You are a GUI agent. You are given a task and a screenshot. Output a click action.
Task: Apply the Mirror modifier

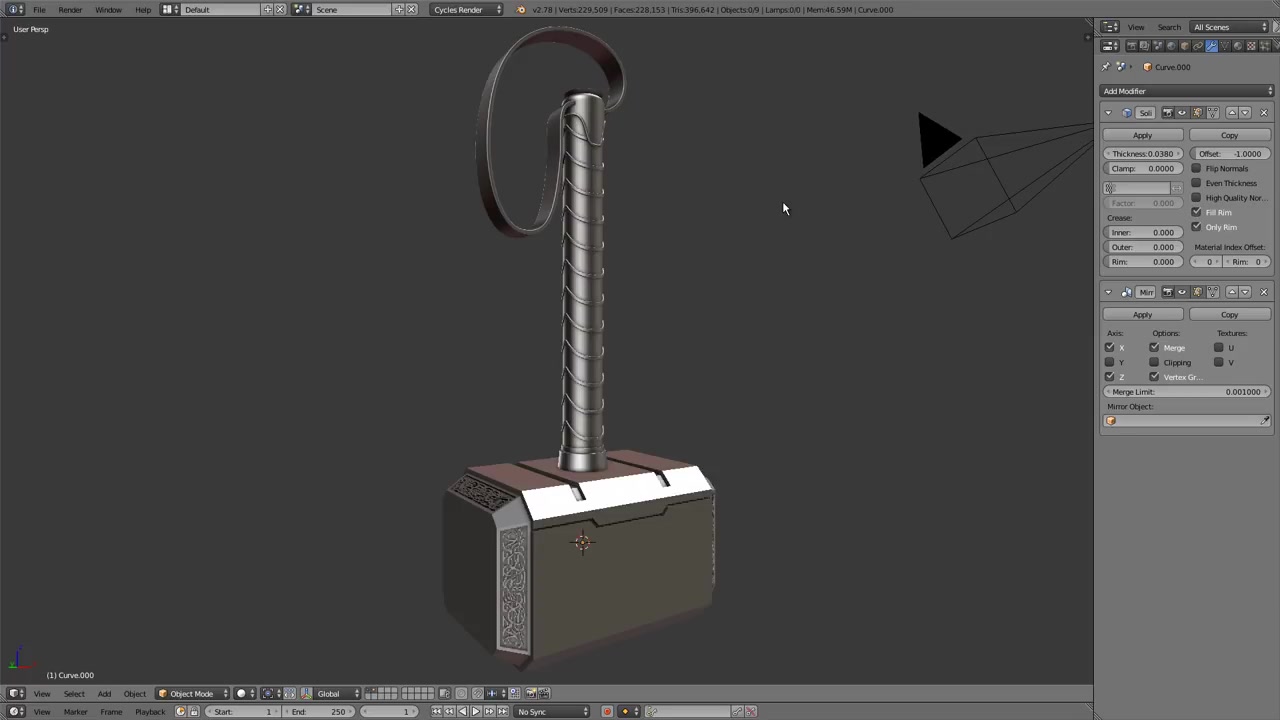[x=1142, y=314]
